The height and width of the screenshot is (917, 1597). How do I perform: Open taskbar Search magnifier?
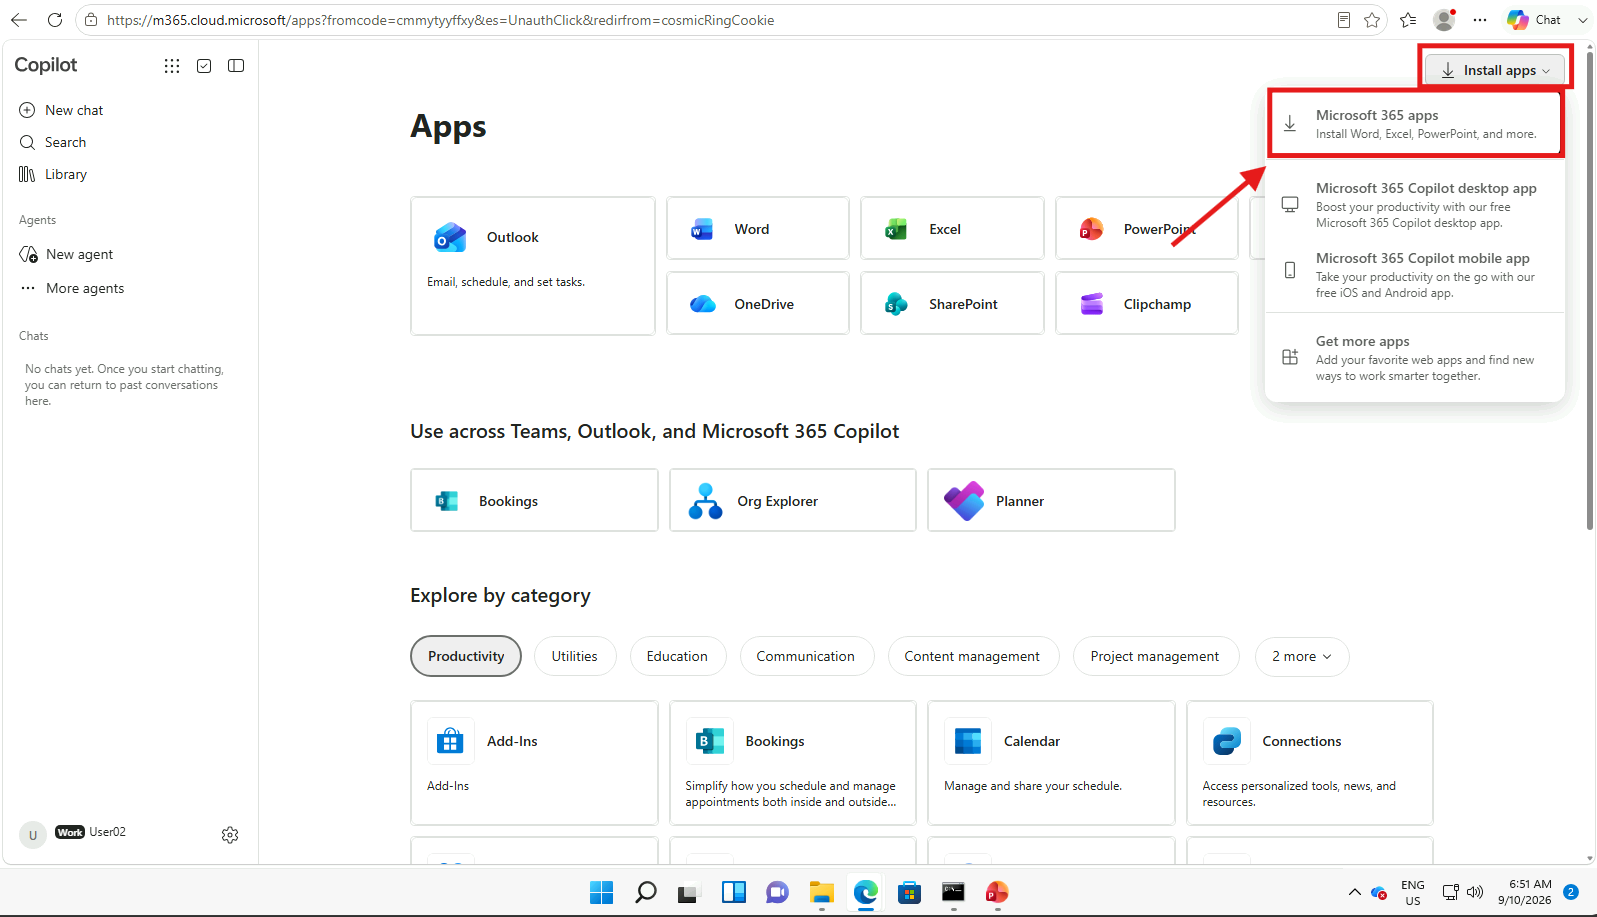point(645,892)
